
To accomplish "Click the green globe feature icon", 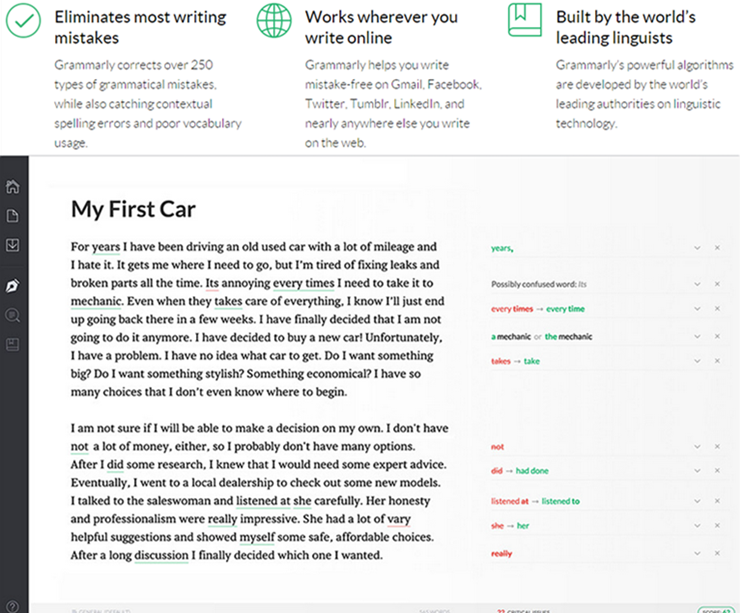I will tap(274, 20).
